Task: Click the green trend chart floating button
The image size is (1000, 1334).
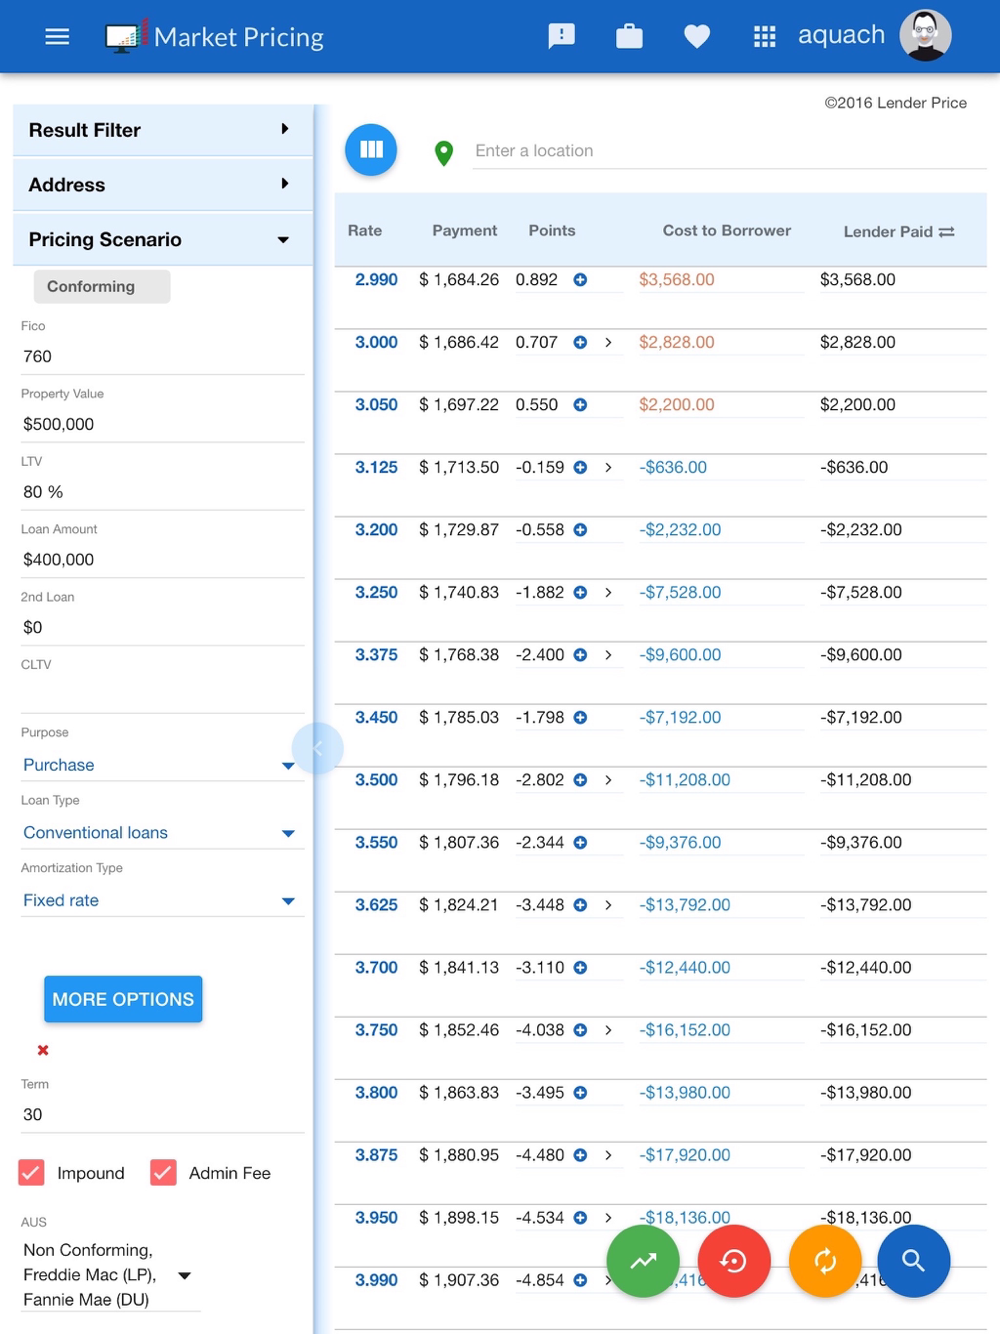Action: pyautogui.click(x=643, y=1261)
